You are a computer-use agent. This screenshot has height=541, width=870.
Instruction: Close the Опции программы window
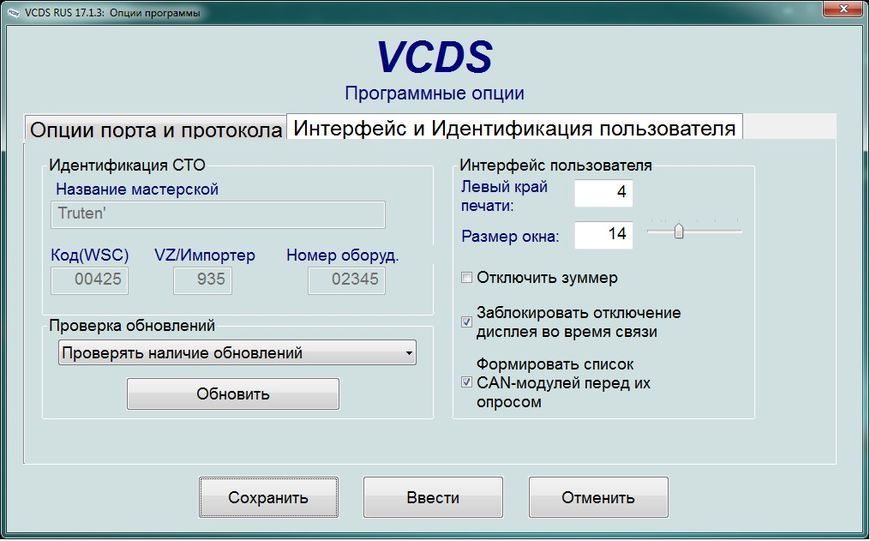pos(843,9)
